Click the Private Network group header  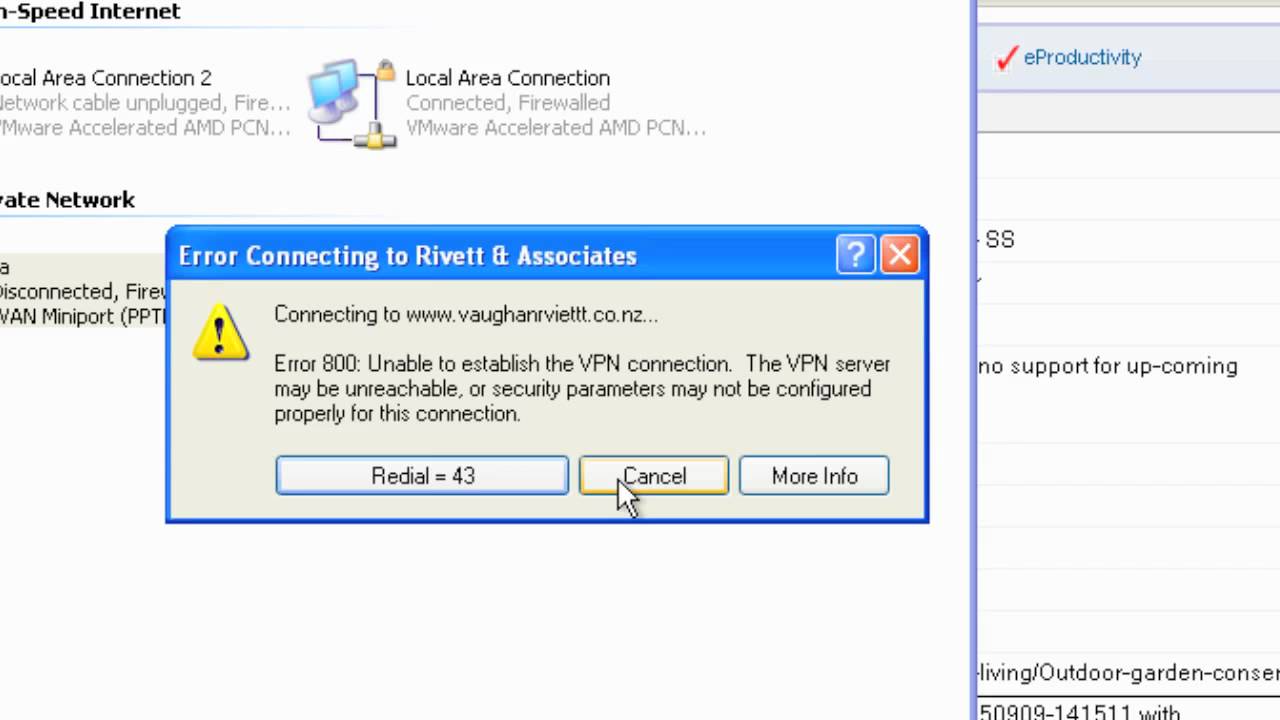tap(67, 200)
